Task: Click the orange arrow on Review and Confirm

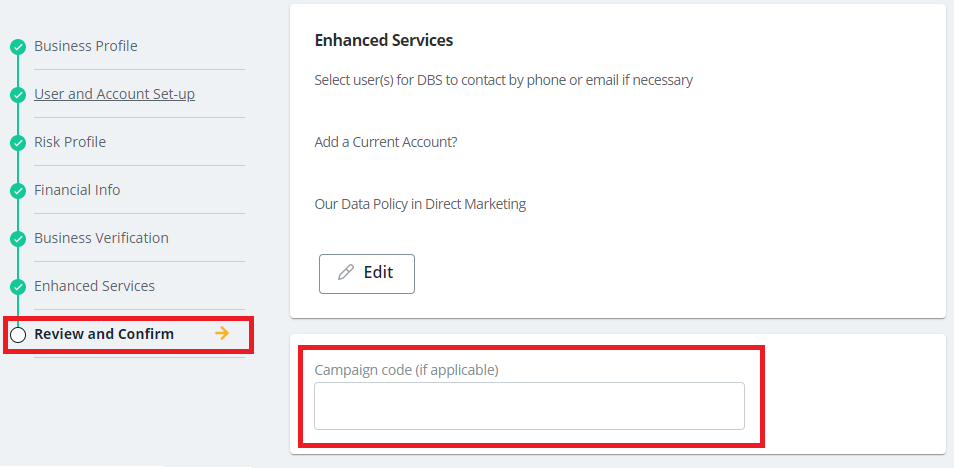Action: pos(222,334)
